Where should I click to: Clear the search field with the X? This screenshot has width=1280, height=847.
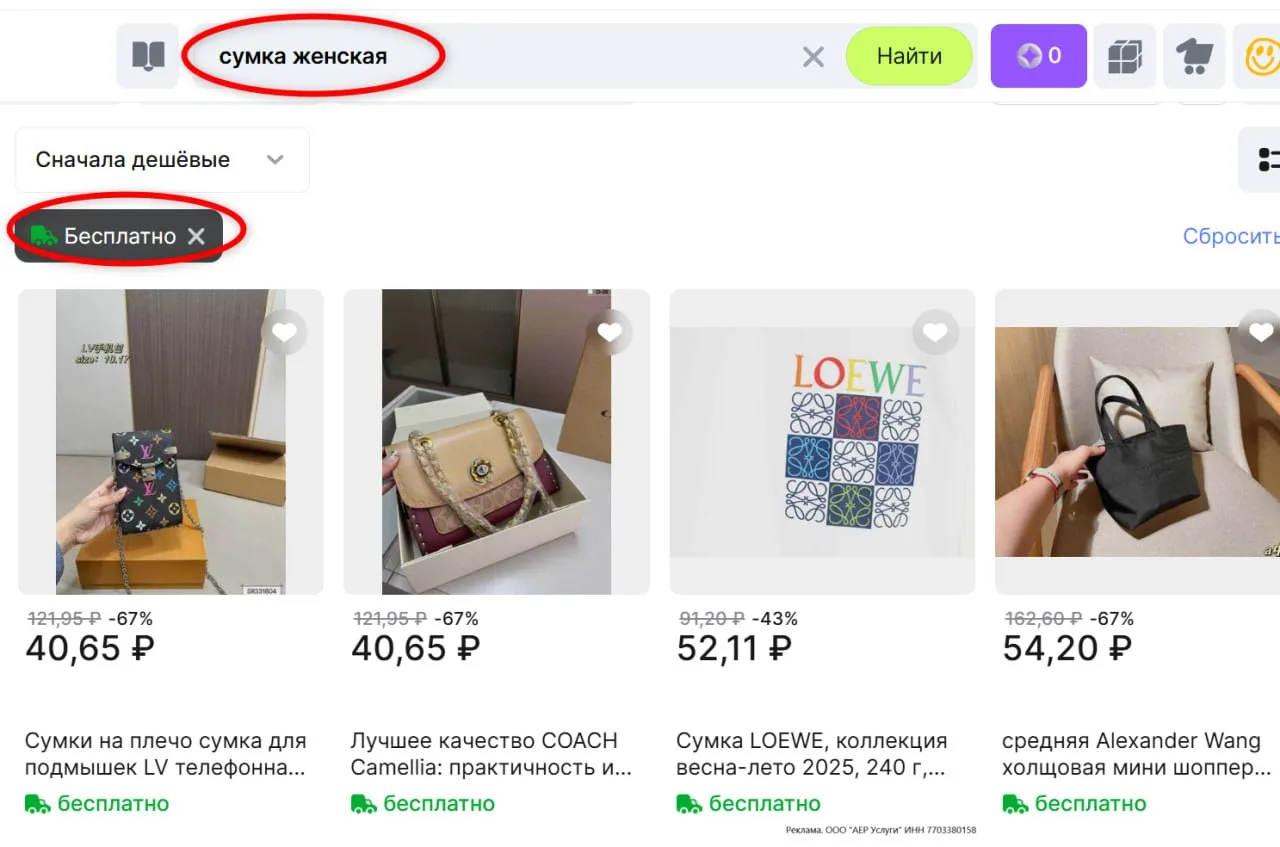pyautogui.click(x=813, y=57)
